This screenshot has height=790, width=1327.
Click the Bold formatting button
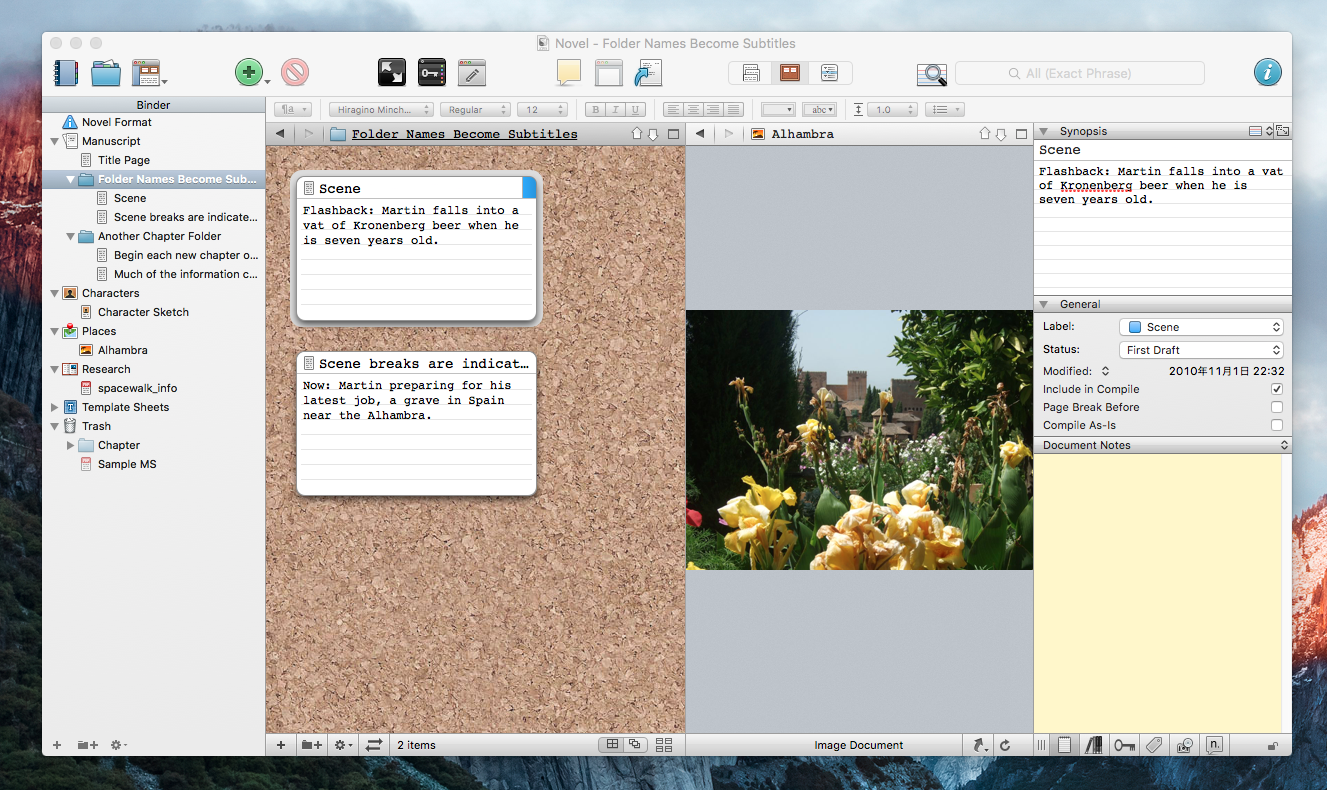pyautogui.click(x=597, y=110)
